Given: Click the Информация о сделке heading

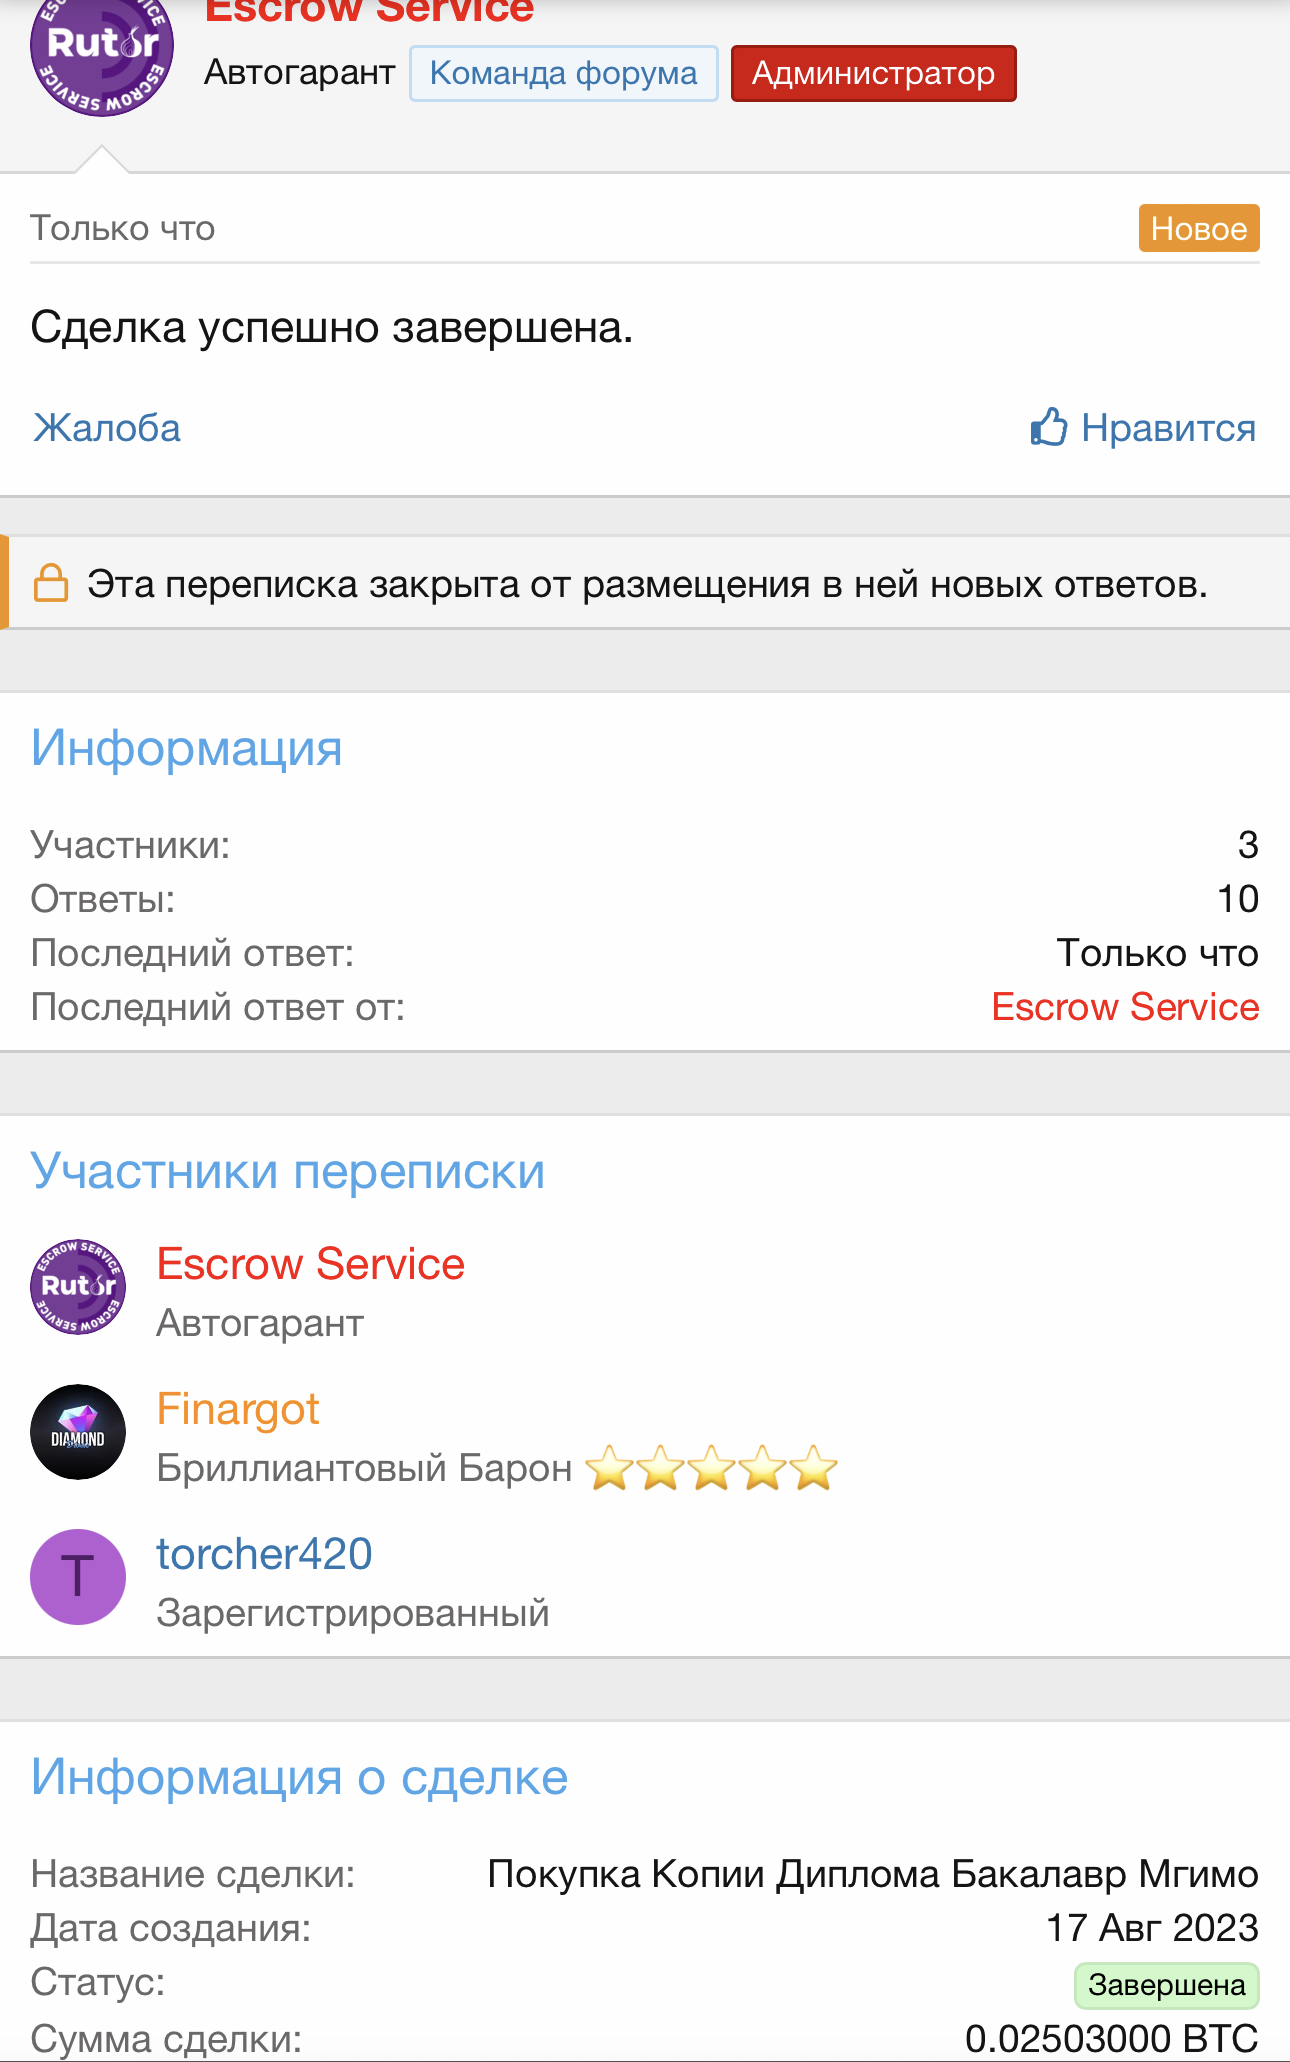Looking at the screenshot, I should click(x=299, y=1777).
